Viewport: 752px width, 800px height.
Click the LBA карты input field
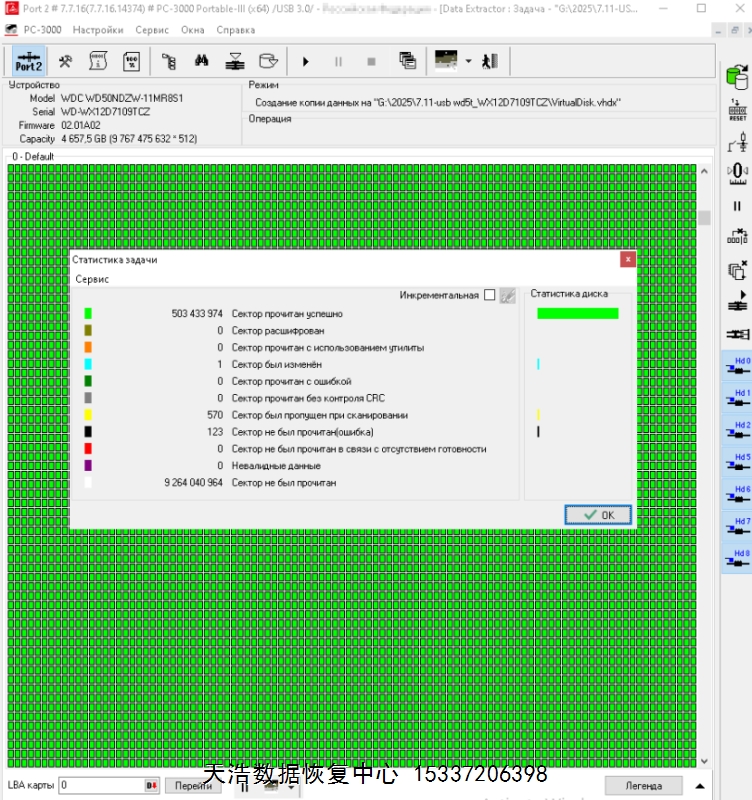[100, 785]
